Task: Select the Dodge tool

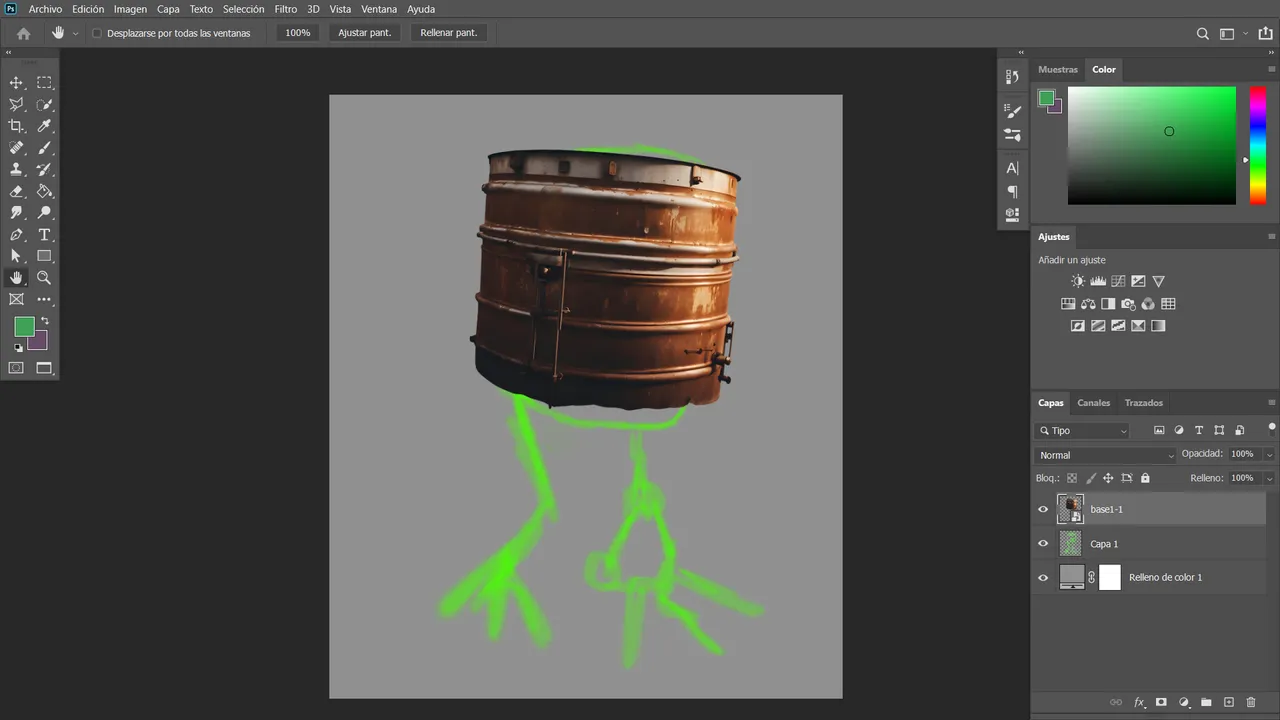Action: pyautogui.click(x=44, y=213)
